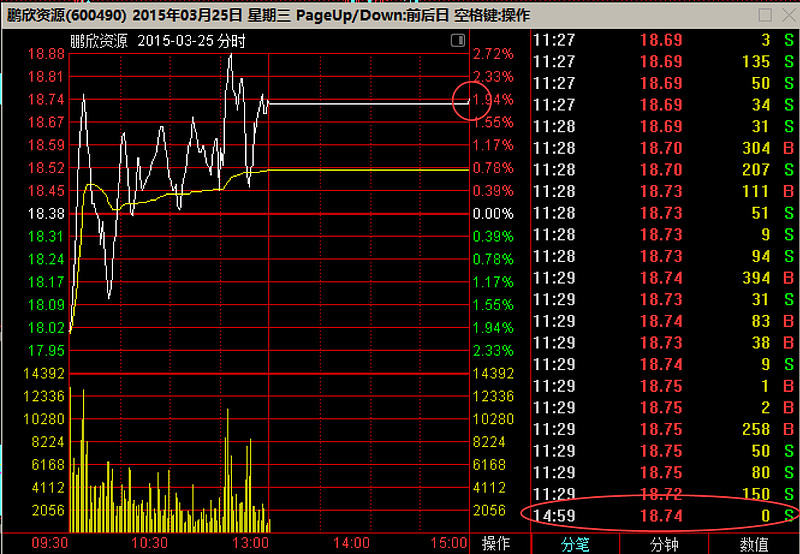Image resolution: width=800 pixels, height=554 pixels.
Task: Click the 1.94% marker on right axis
Action: (x=492, y=100)
